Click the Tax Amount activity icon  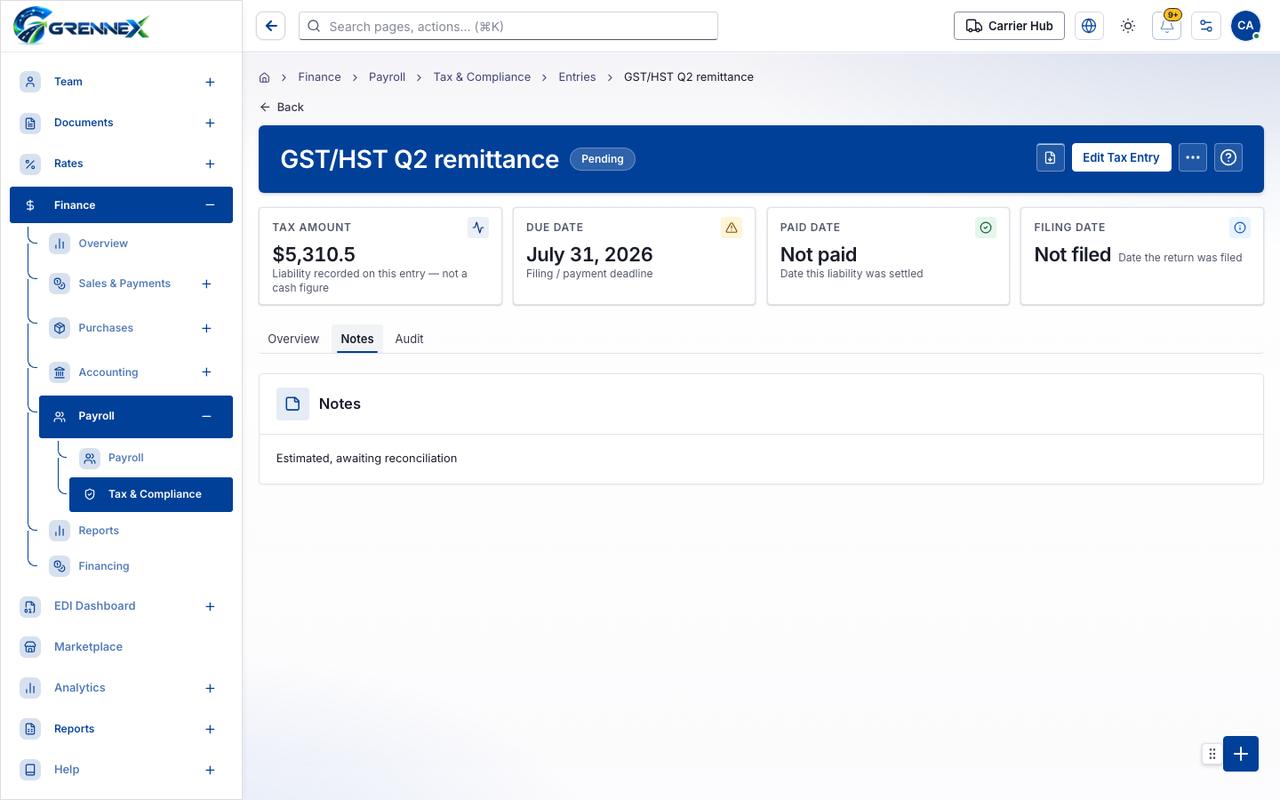(x=478, y=228)
